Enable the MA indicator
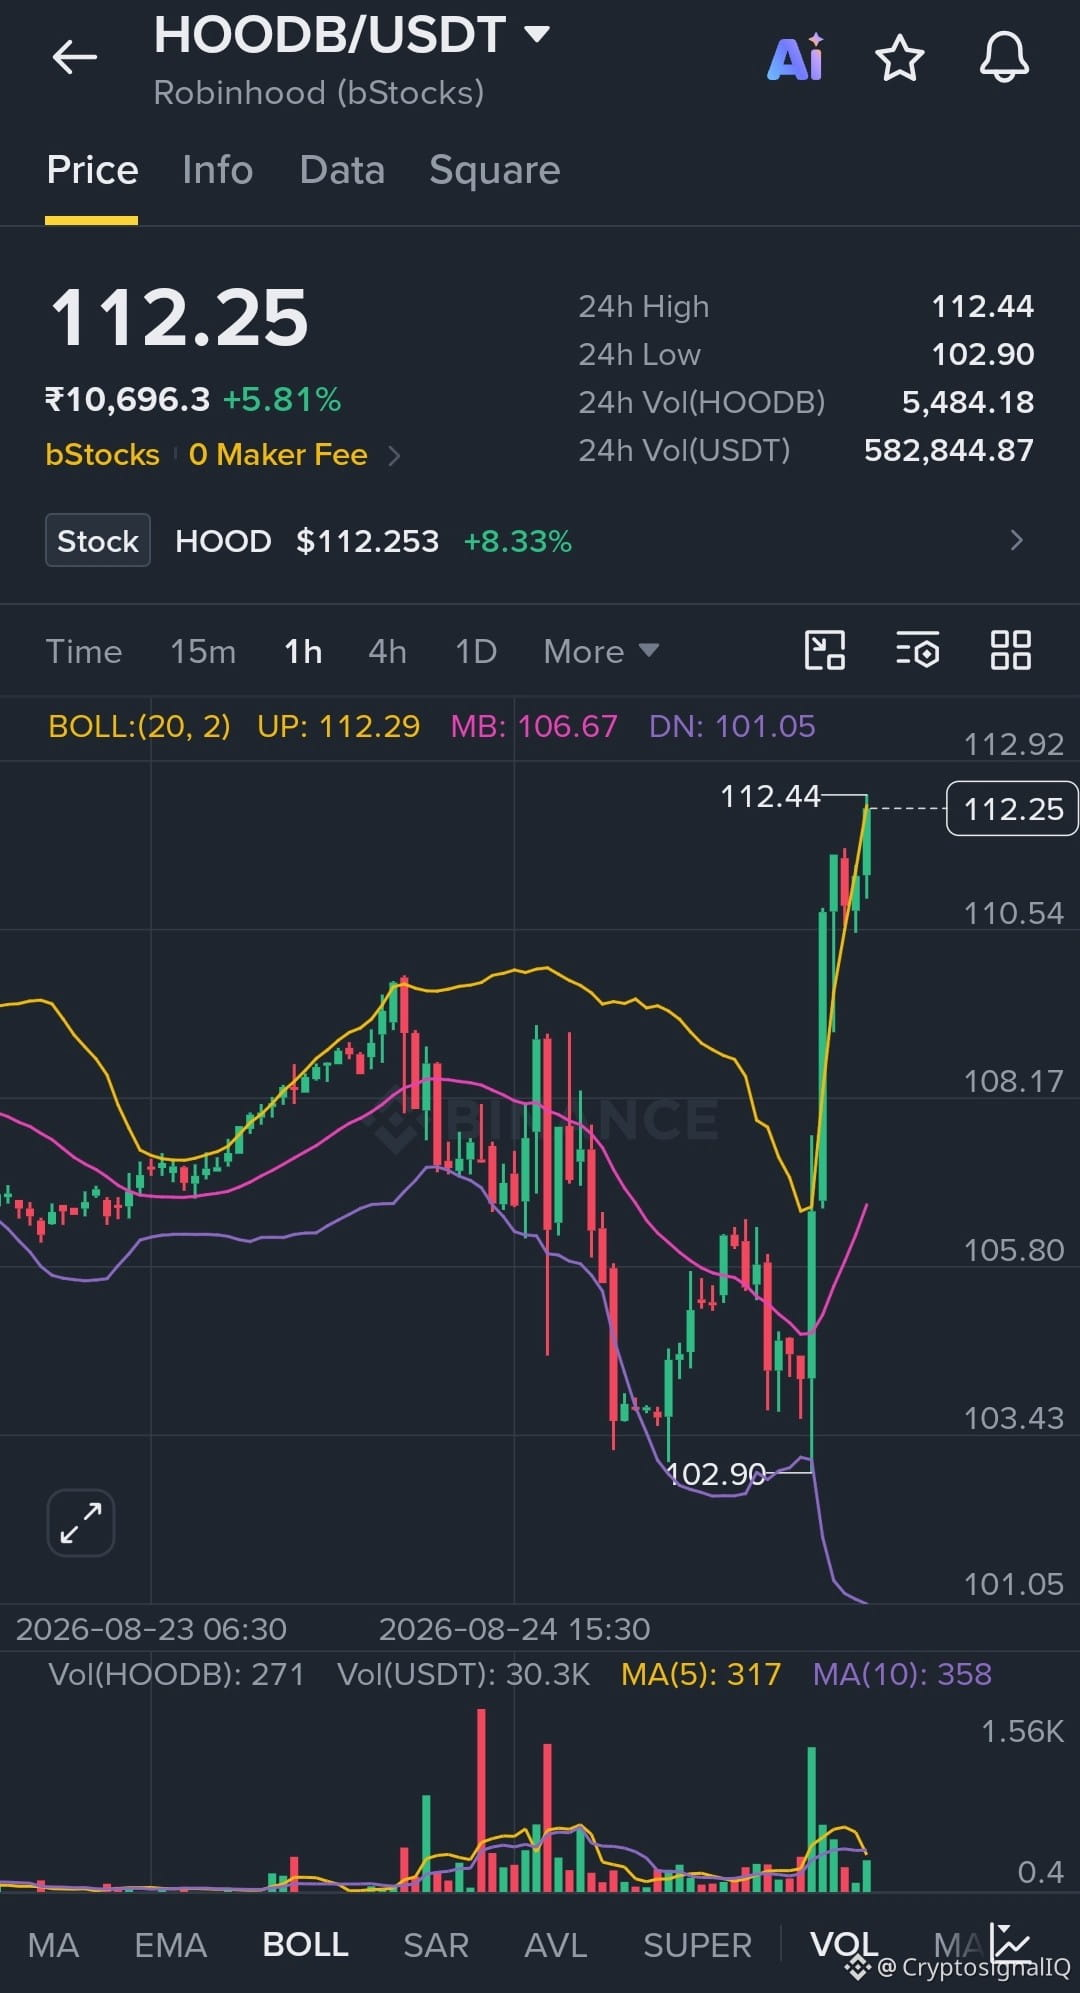1080x1993 pixels. (53, 1945)
